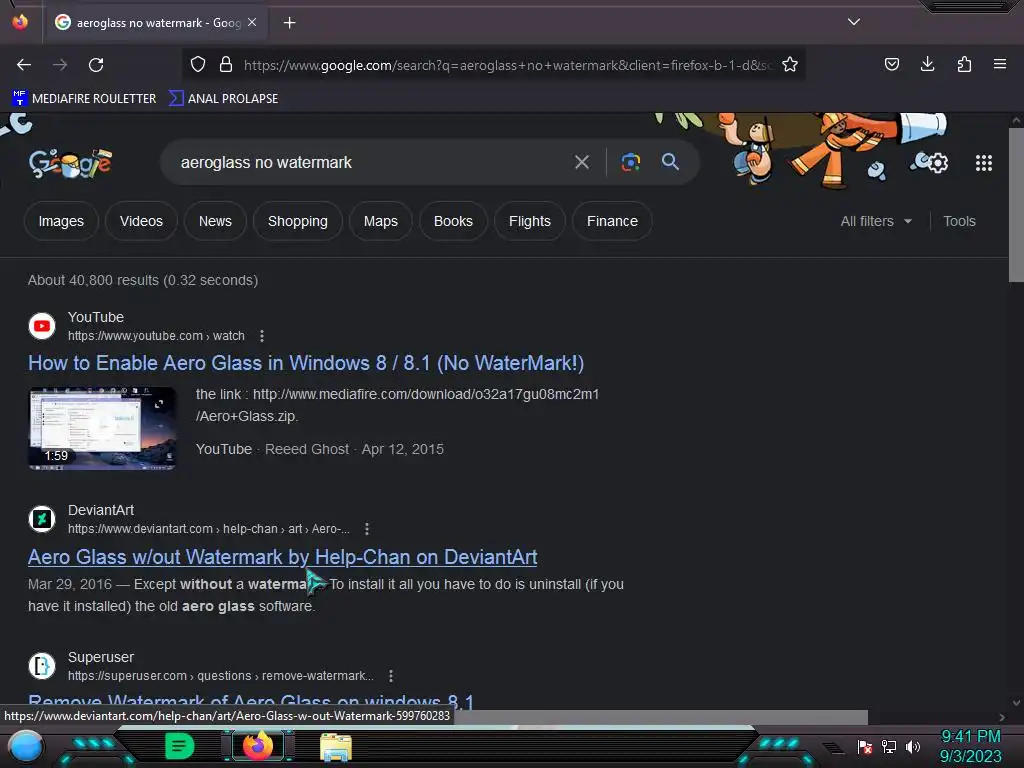
Task: Open File Explorer from taskbar
Action: (336, 747)
